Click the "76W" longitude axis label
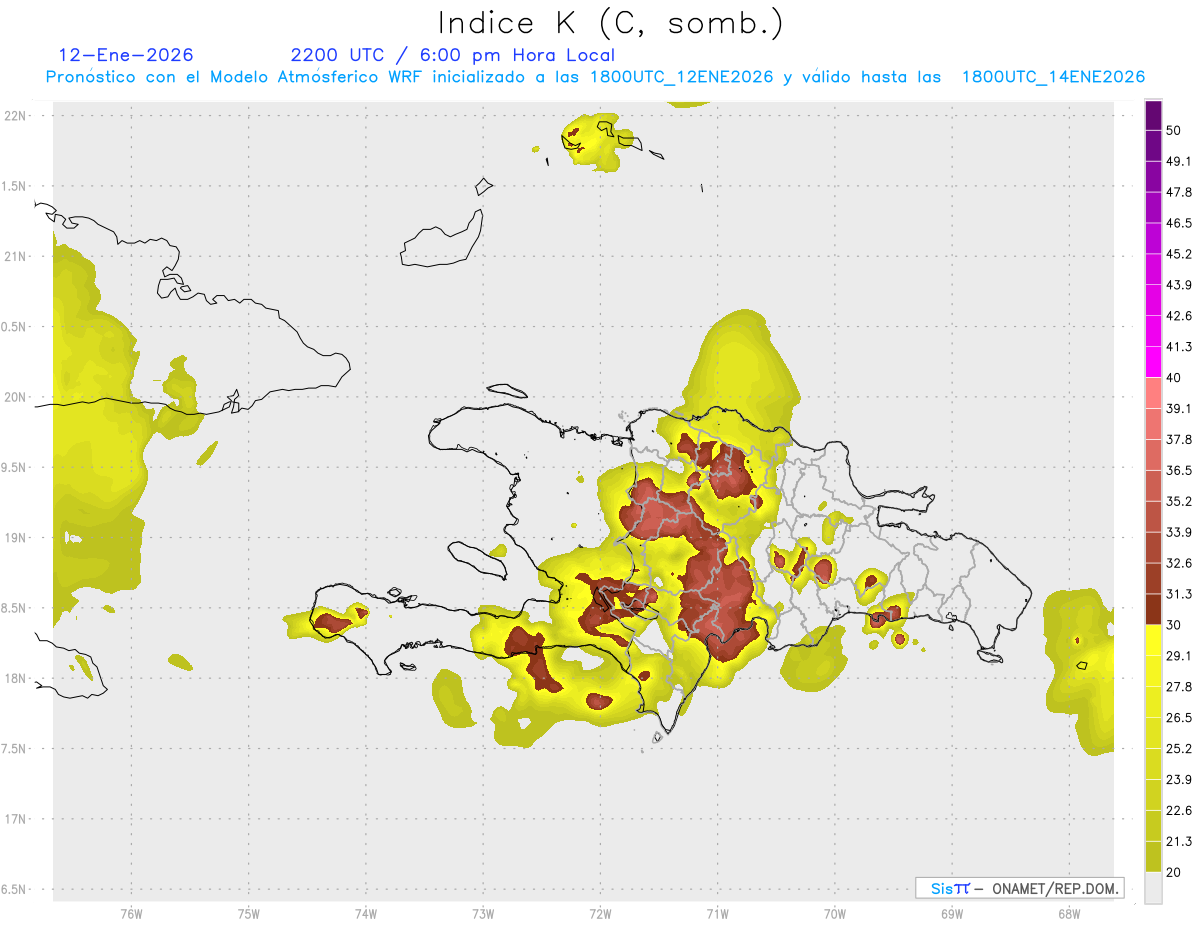 tap(131, 914)
